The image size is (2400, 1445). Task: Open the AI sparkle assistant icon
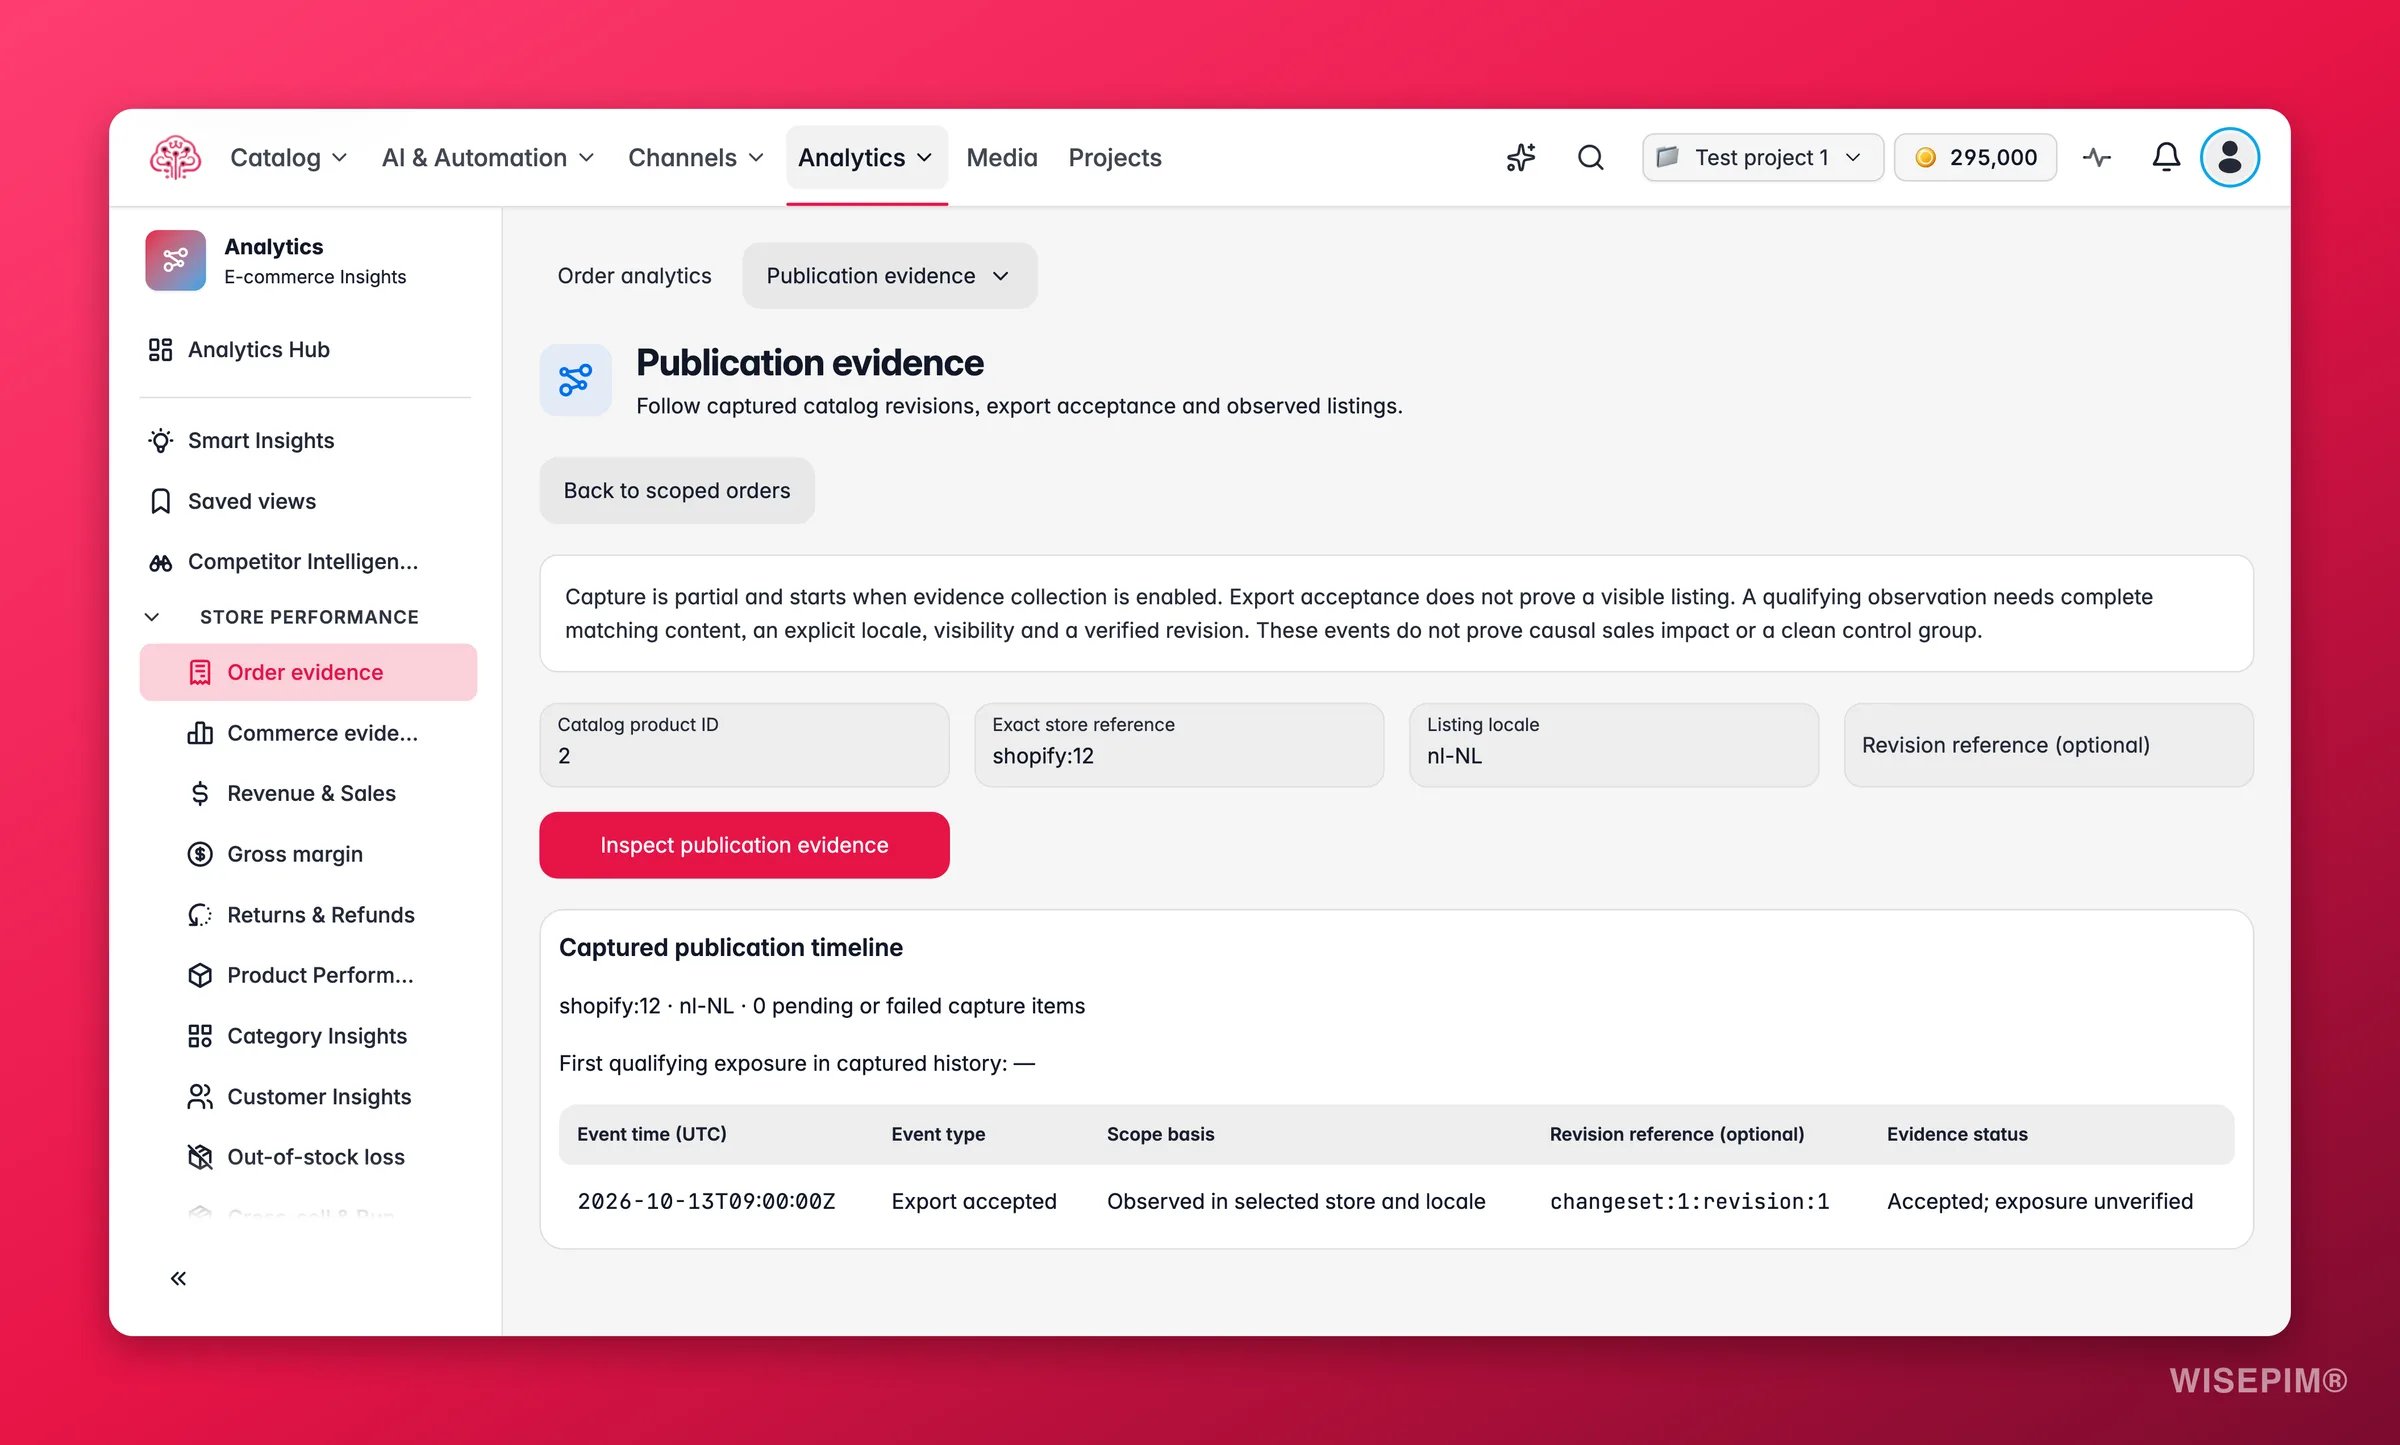pos(1521,157)
